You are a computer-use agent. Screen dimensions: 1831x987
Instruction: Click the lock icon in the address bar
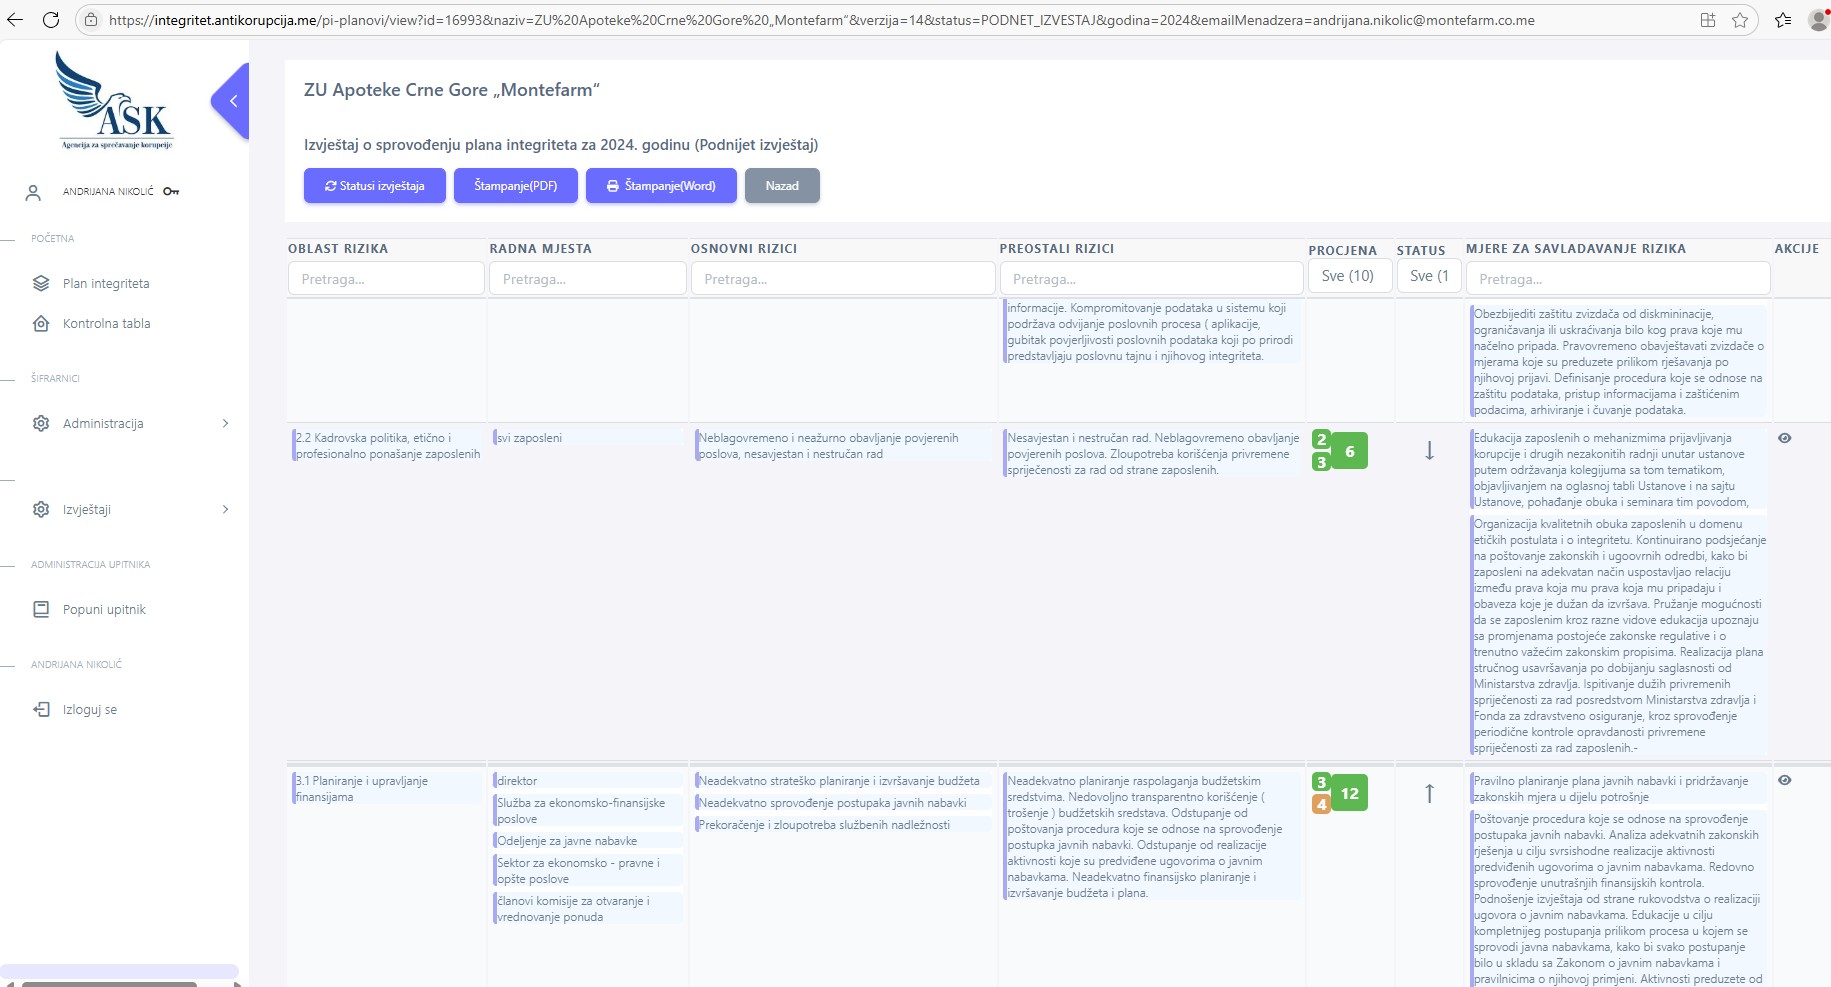pos(91,20)
